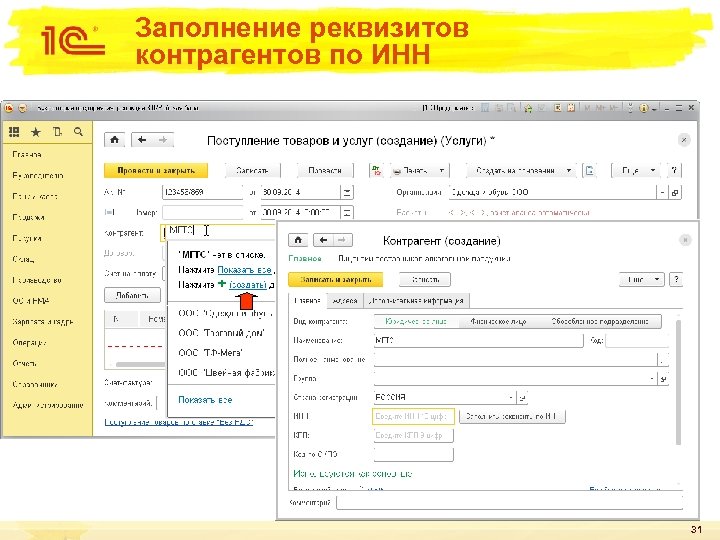The image size is (720, 540).
Task: Select Главное tab in Контрагент form
Action: pos(307,301)
